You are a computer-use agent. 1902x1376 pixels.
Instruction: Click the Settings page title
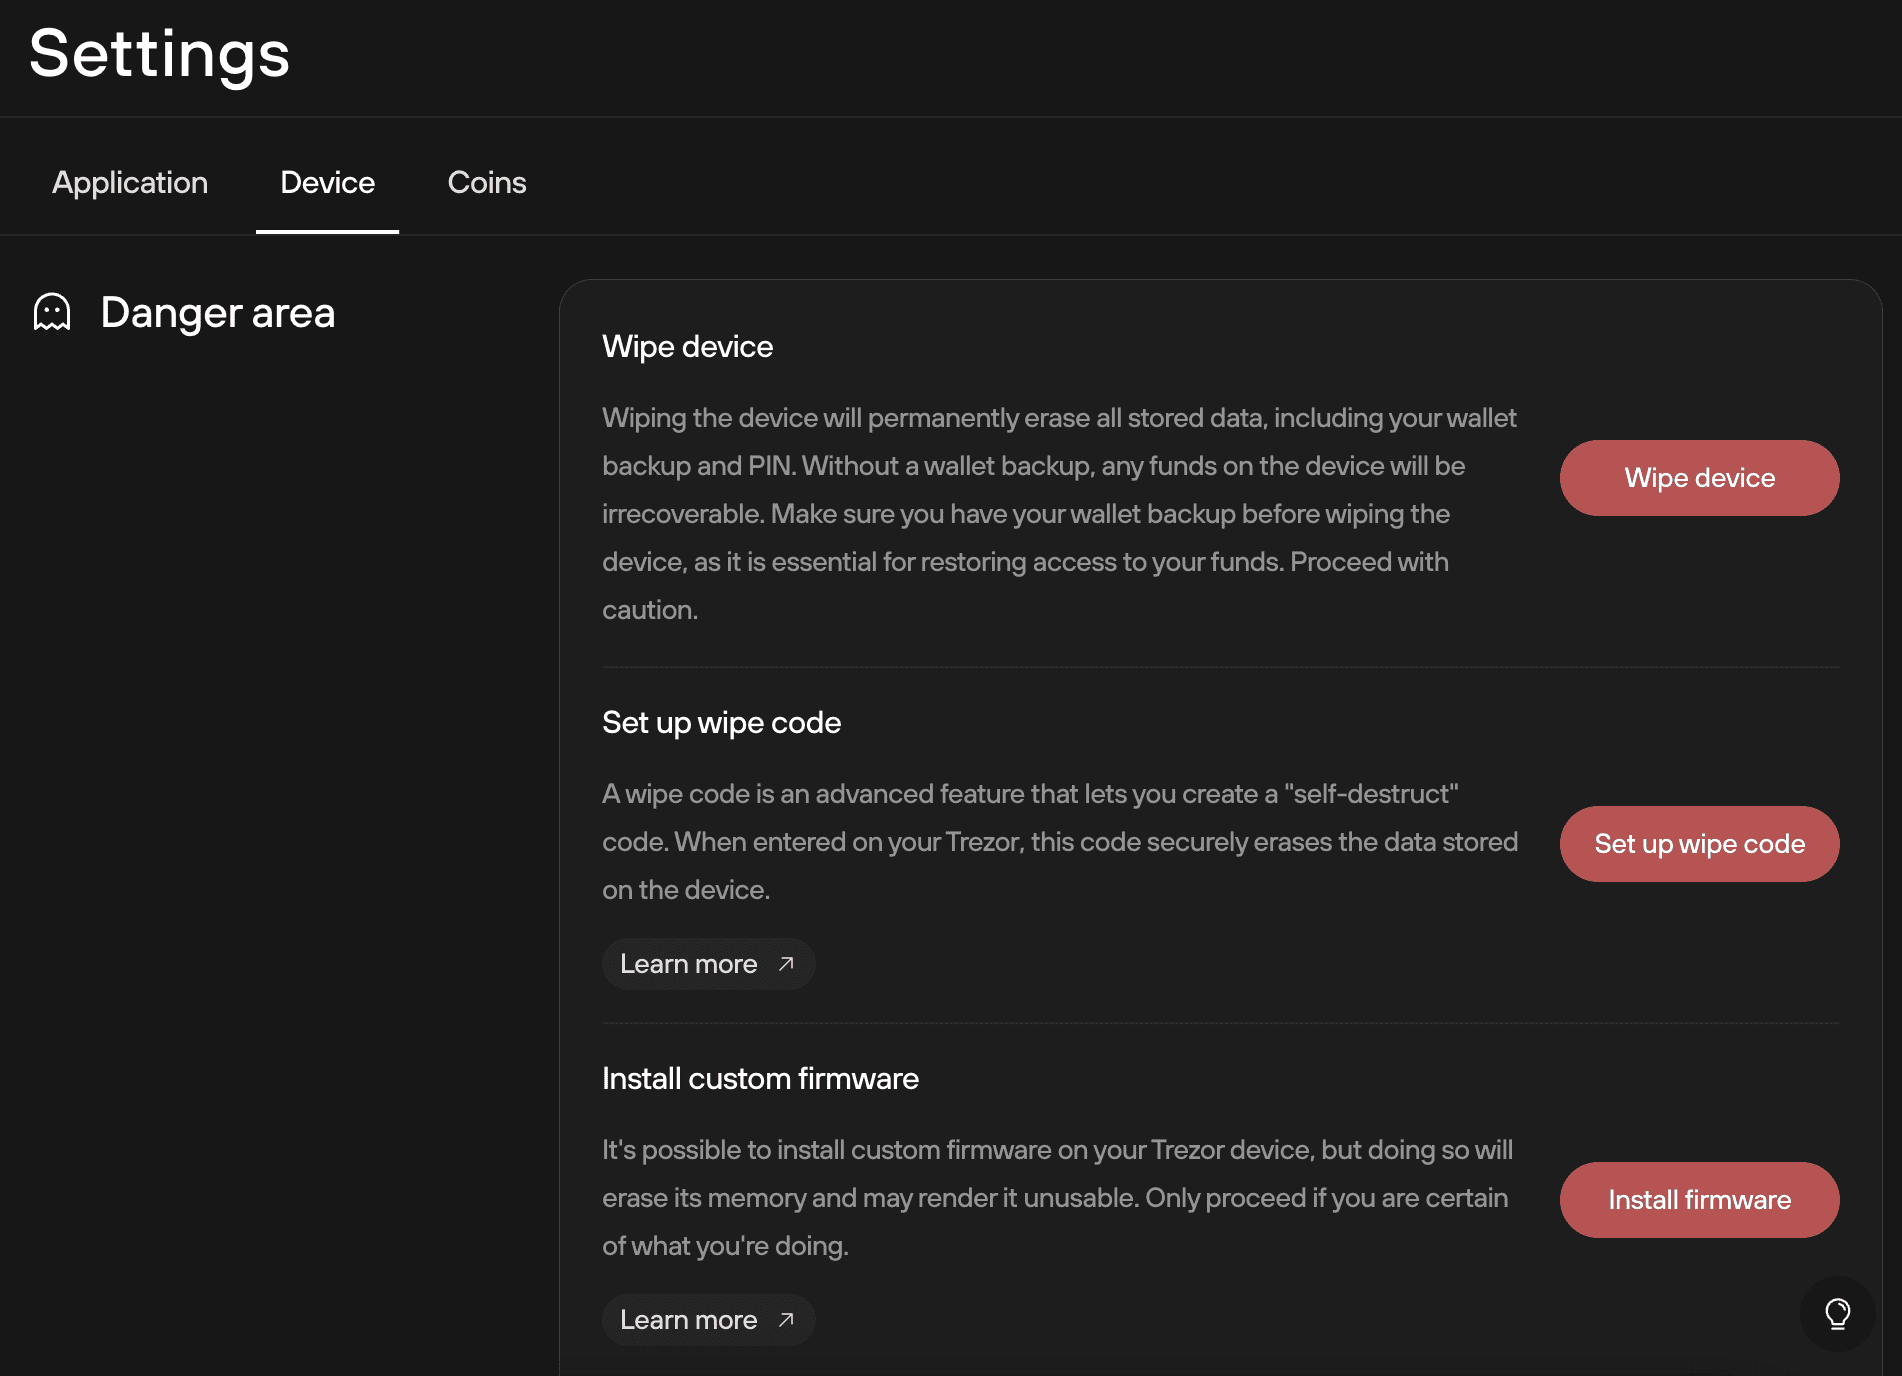160,54
